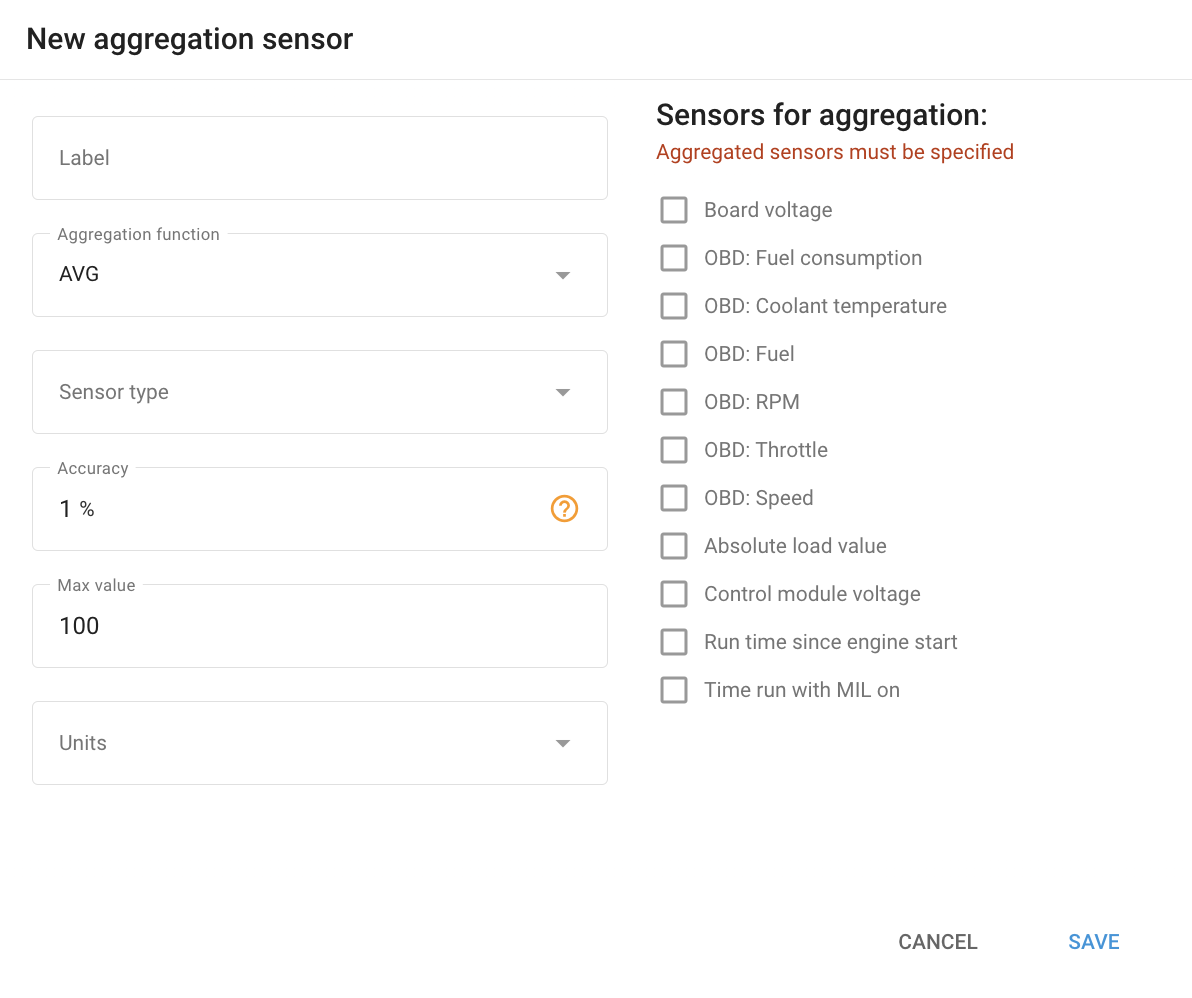Enable the OBD: Fuel consumption sensor

pos(674,258)
